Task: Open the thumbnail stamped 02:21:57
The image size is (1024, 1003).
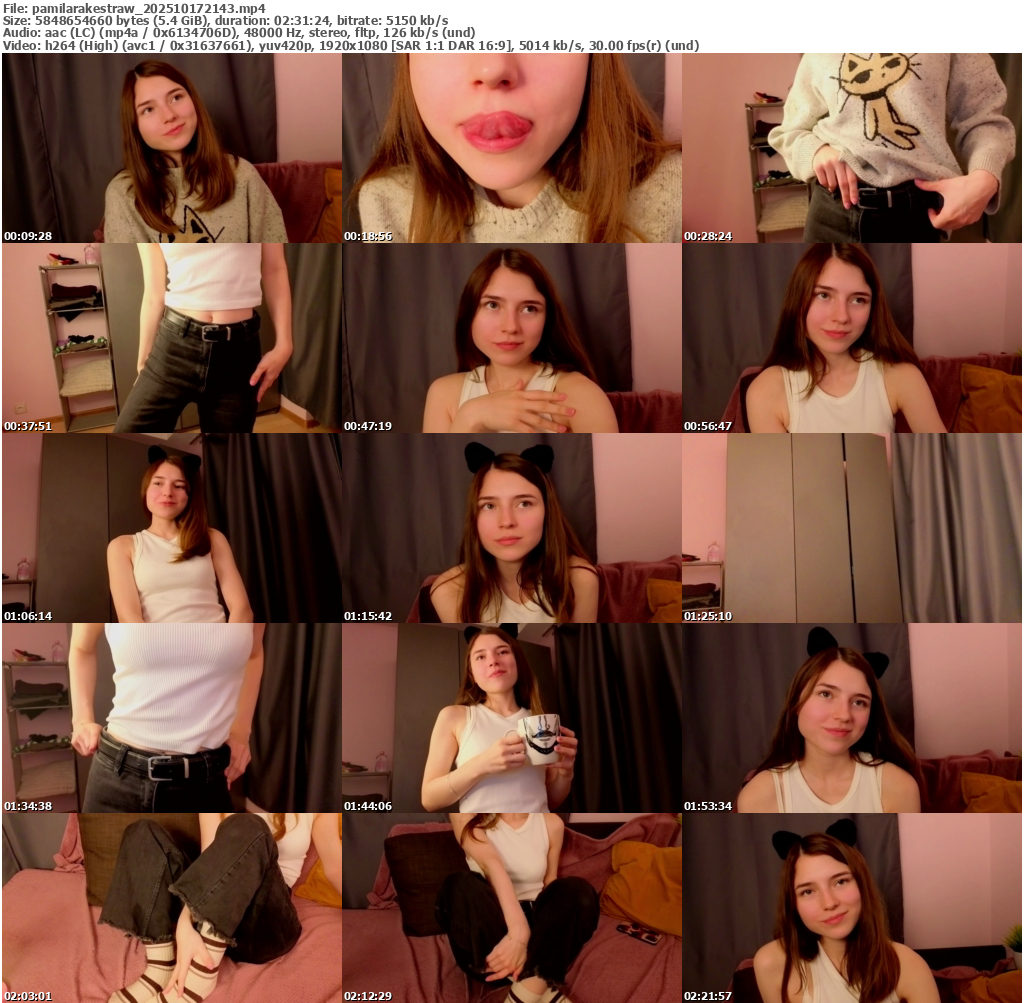Action: click(x=852, y=908)
